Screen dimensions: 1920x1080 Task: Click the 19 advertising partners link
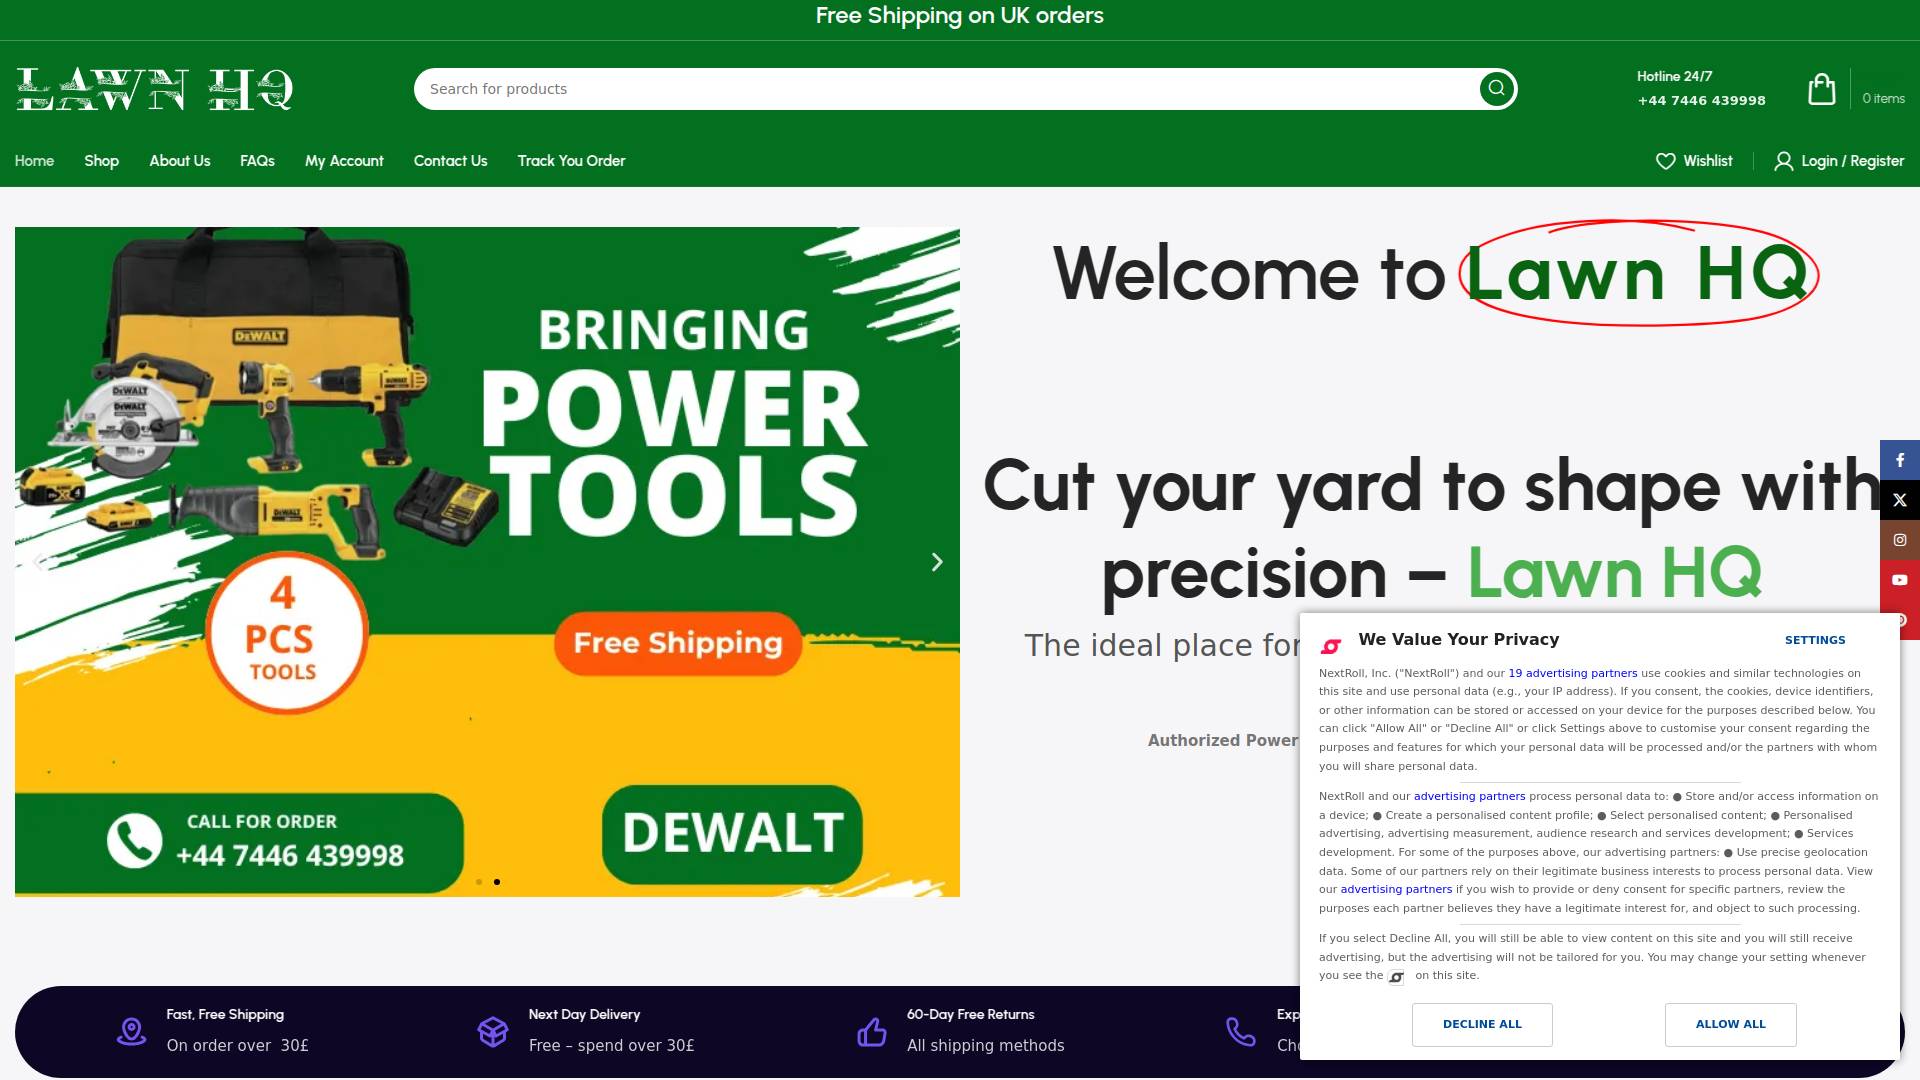click(x=1572, y=673)
